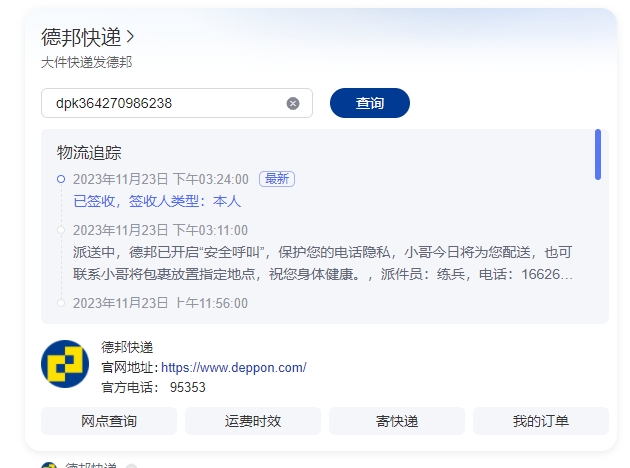Select the 上午11:56:00 timeline entry marker
The height and width of the screenshot is (468, 630).
[61, 303]
